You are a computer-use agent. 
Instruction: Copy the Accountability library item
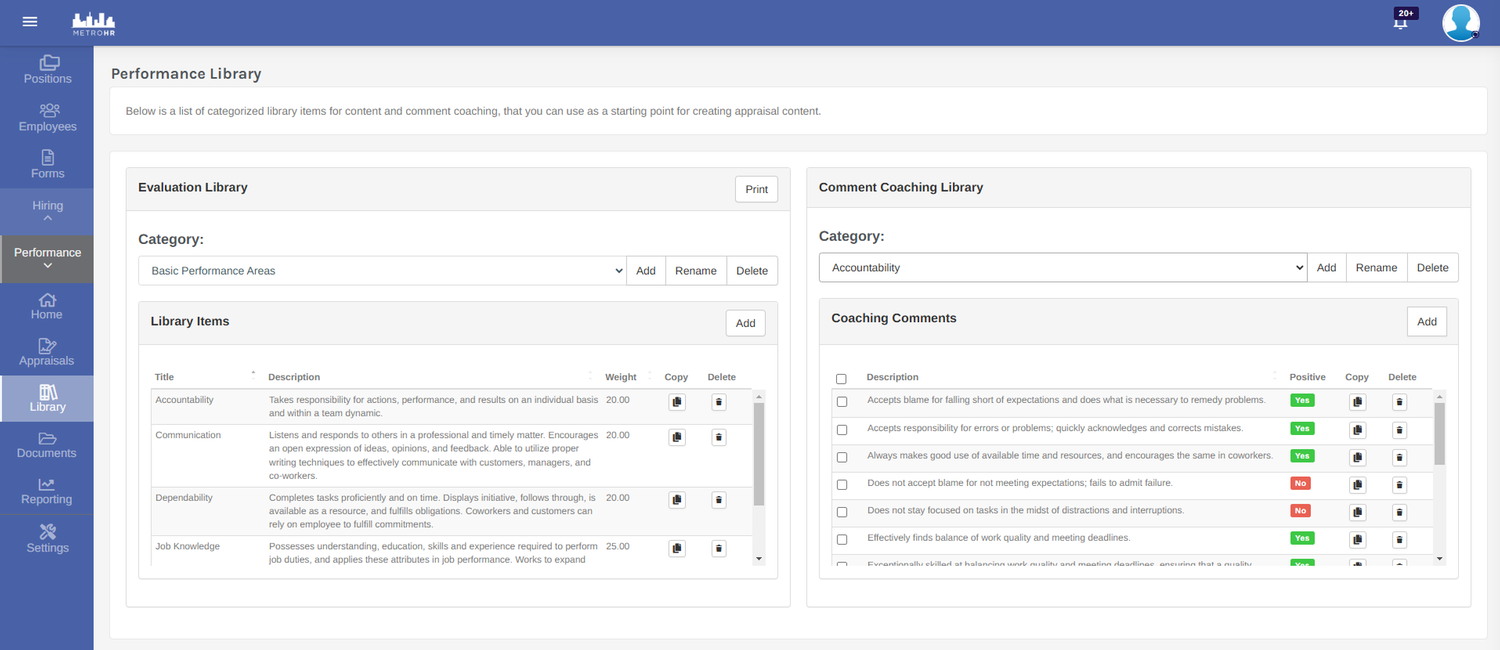click(x=677, y=401)
